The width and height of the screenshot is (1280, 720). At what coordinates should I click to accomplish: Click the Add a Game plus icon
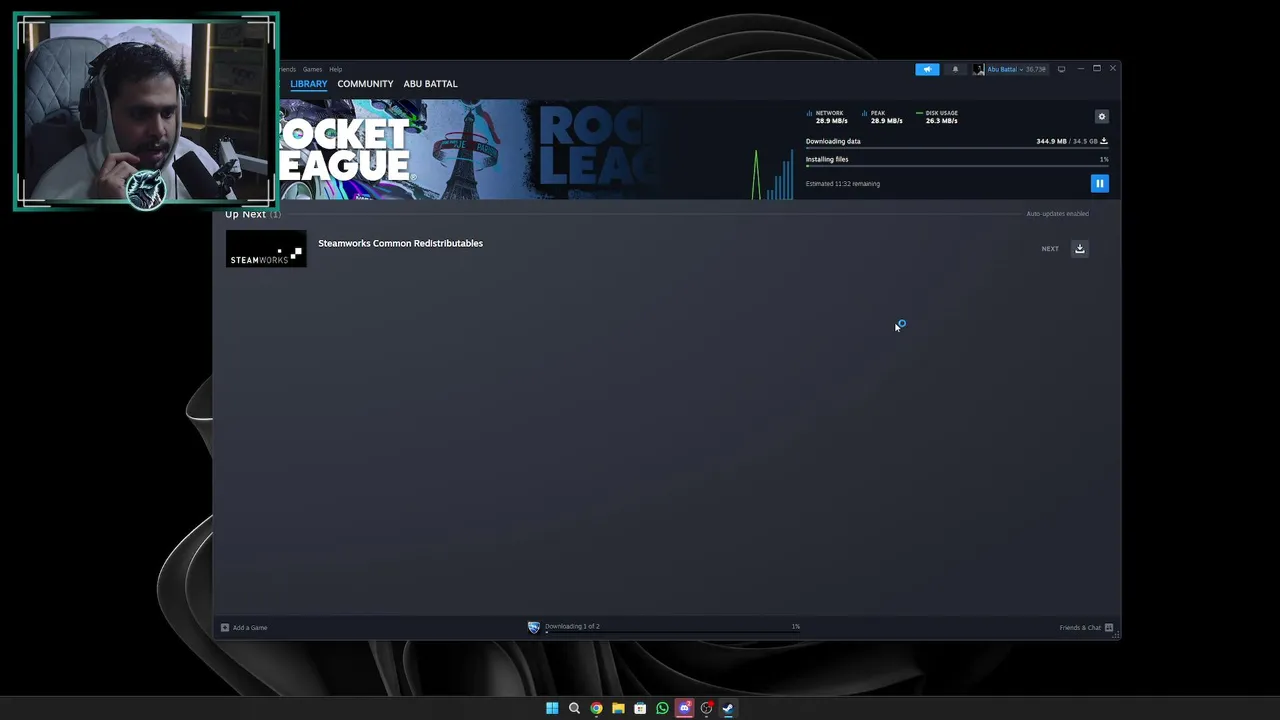[224, 627]
